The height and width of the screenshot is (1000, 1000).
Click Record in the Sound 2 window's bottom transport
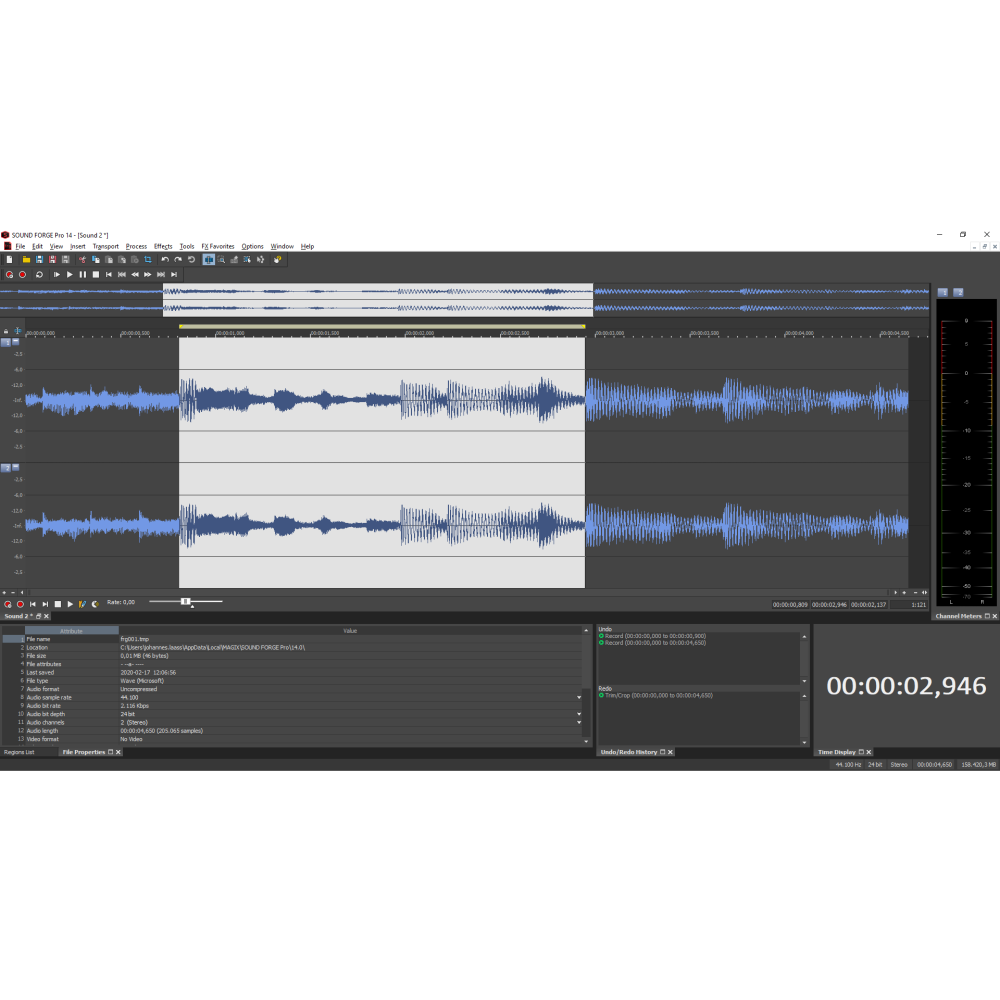point(20,604)
